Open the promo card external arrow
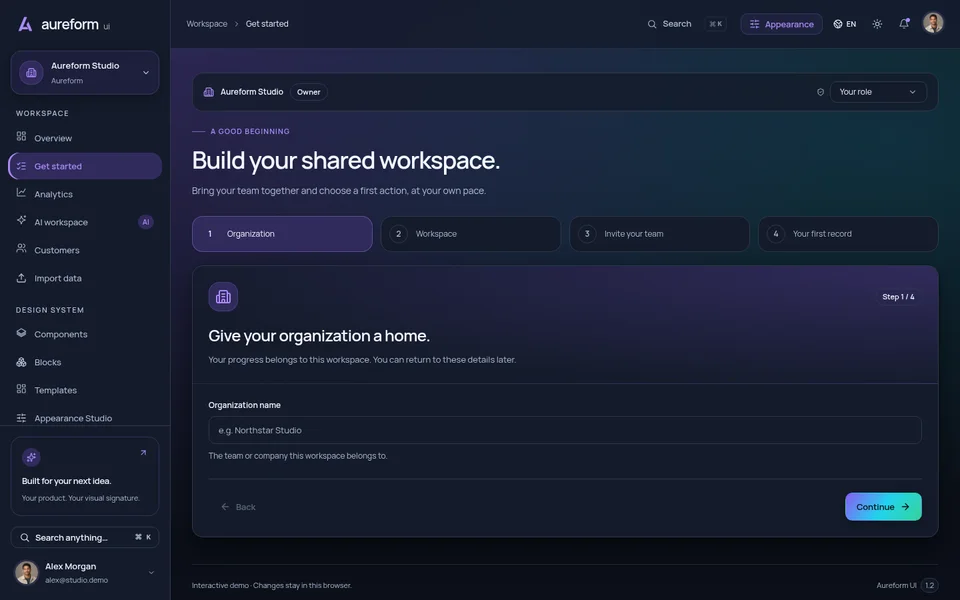 [x=143, y=453]
